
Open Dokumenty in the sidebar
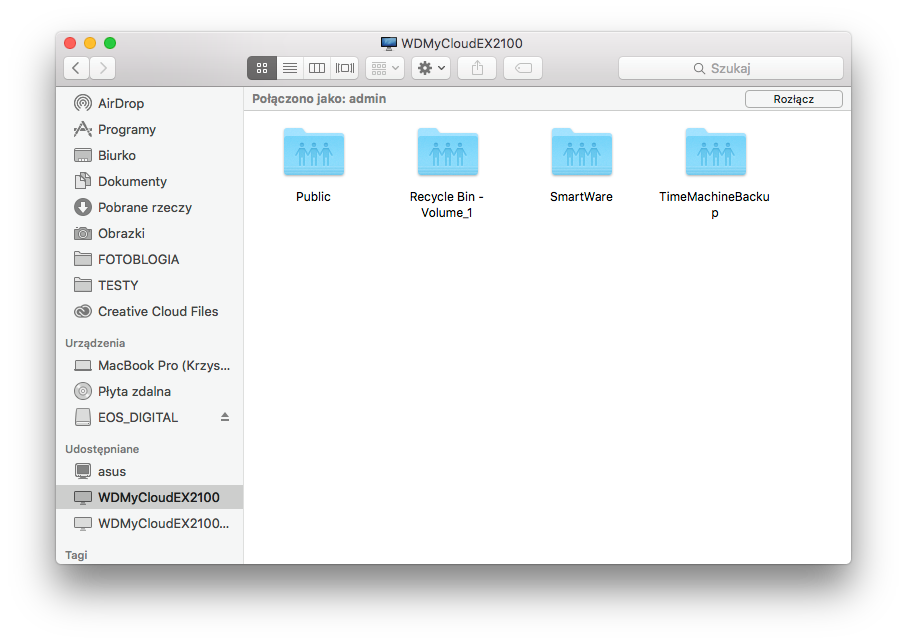149,182
